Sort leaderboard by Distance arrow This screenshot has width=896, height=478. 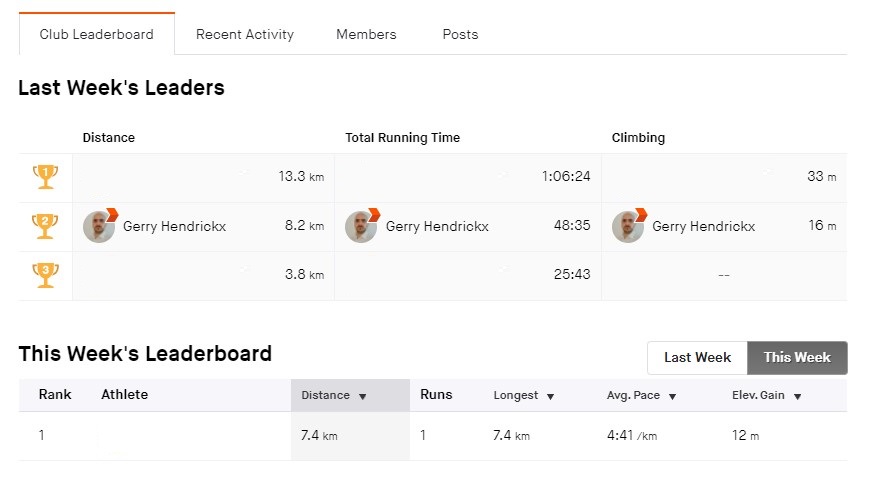tap(363, 396)
